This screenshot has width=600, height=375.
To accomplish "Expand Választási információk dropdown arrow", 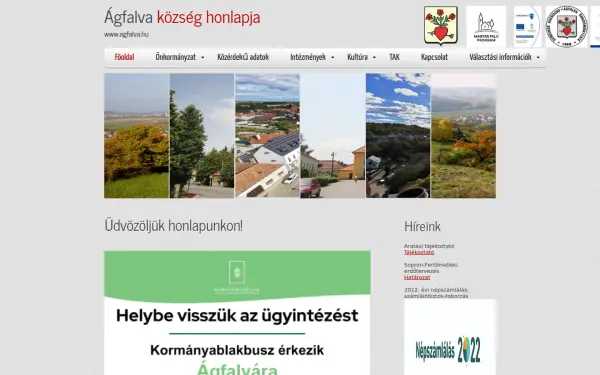I will coord(538,57).
